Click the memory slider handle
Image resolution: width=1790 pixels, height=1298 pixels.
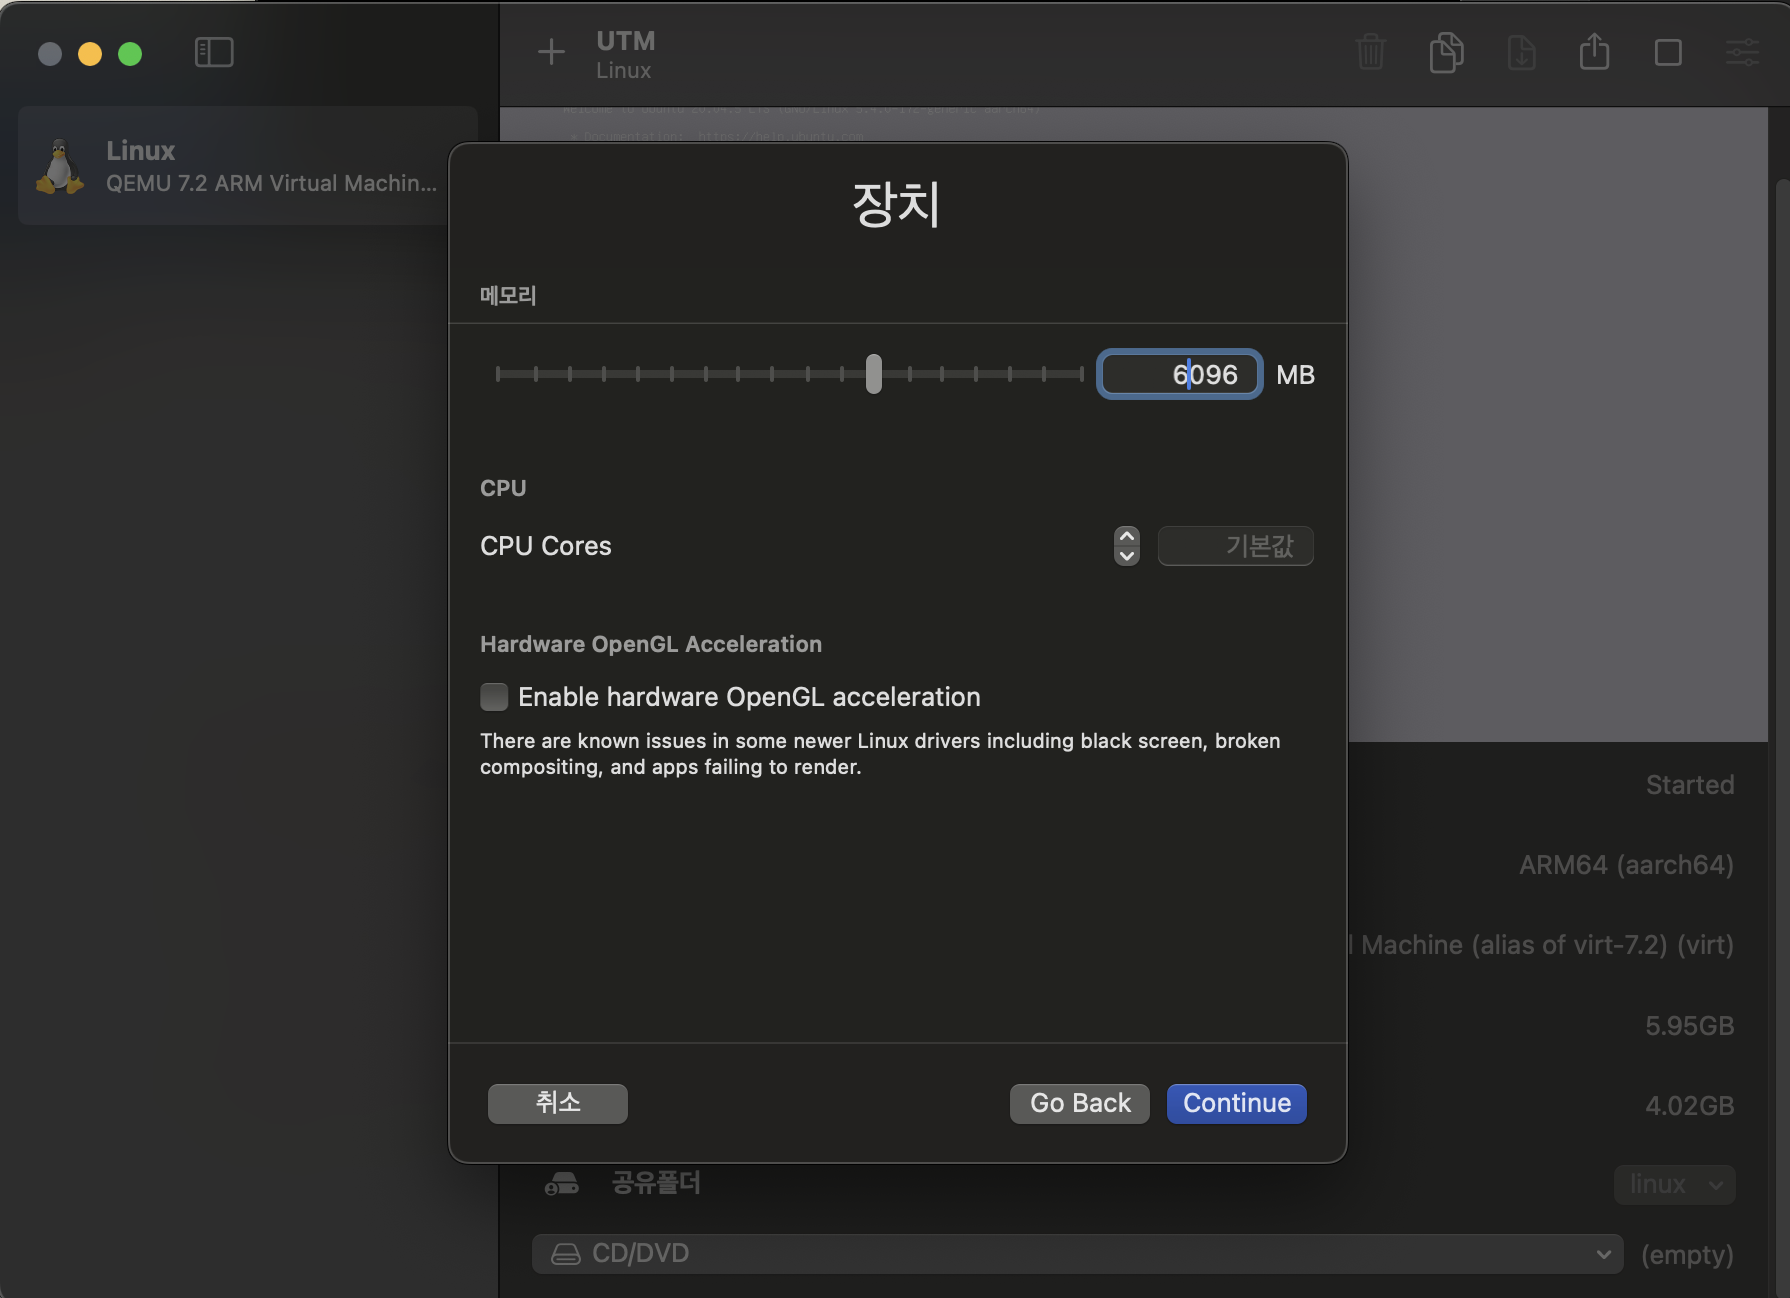pyautogui.click(x=874, y=374)
